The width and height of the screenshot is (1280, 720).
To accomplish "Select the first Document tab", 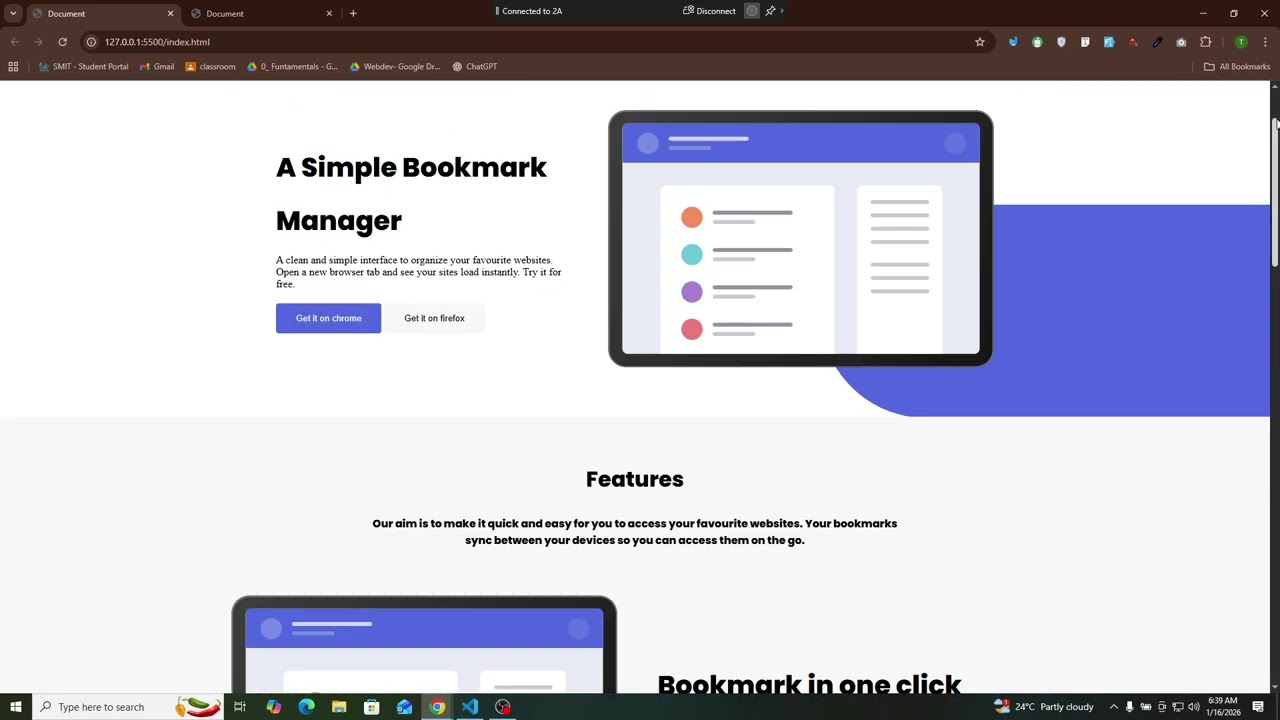I will [103, 13].
